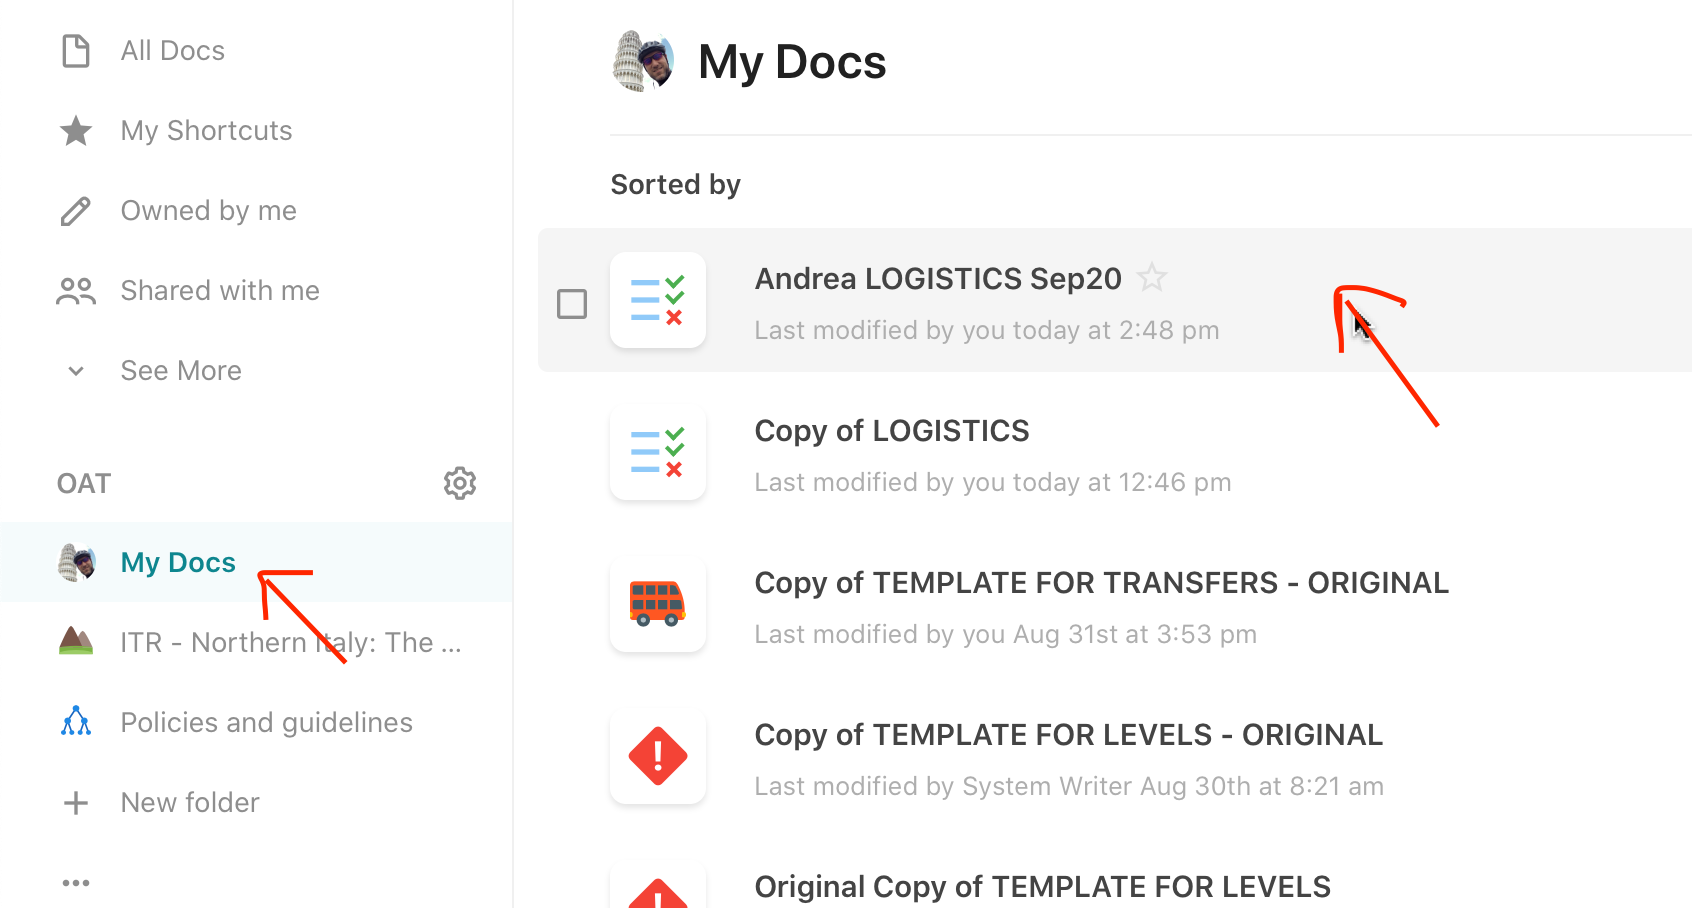Image resolution: width=1692 pixels, height=908 pixels.
Task: Open OAT workspace settings gear
Action: 460,483
